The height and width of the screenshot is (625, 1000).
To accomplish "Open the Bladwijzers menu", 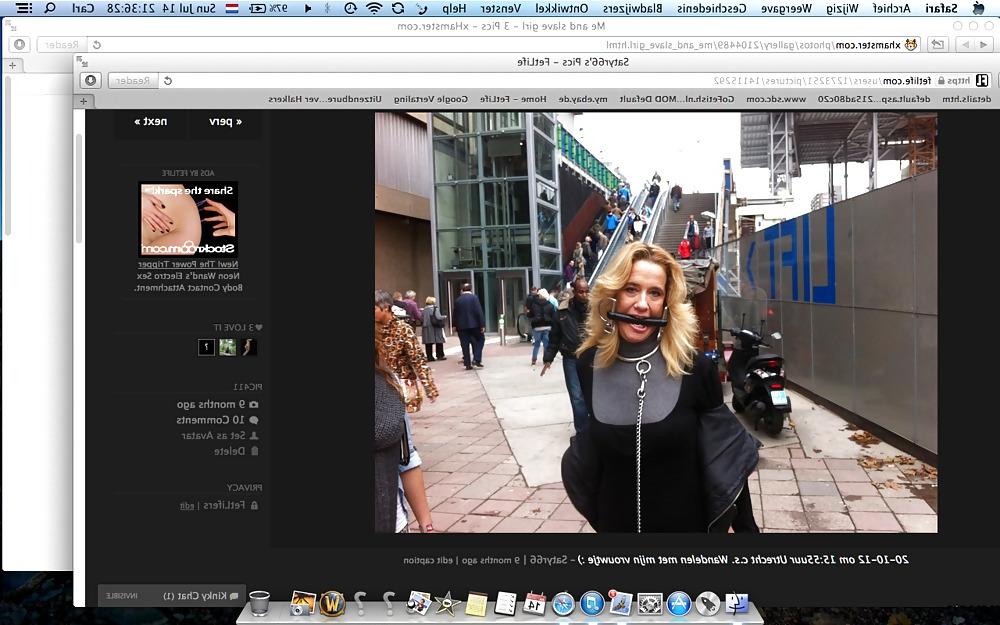I will pyautogui.click(x=633, y=8).
